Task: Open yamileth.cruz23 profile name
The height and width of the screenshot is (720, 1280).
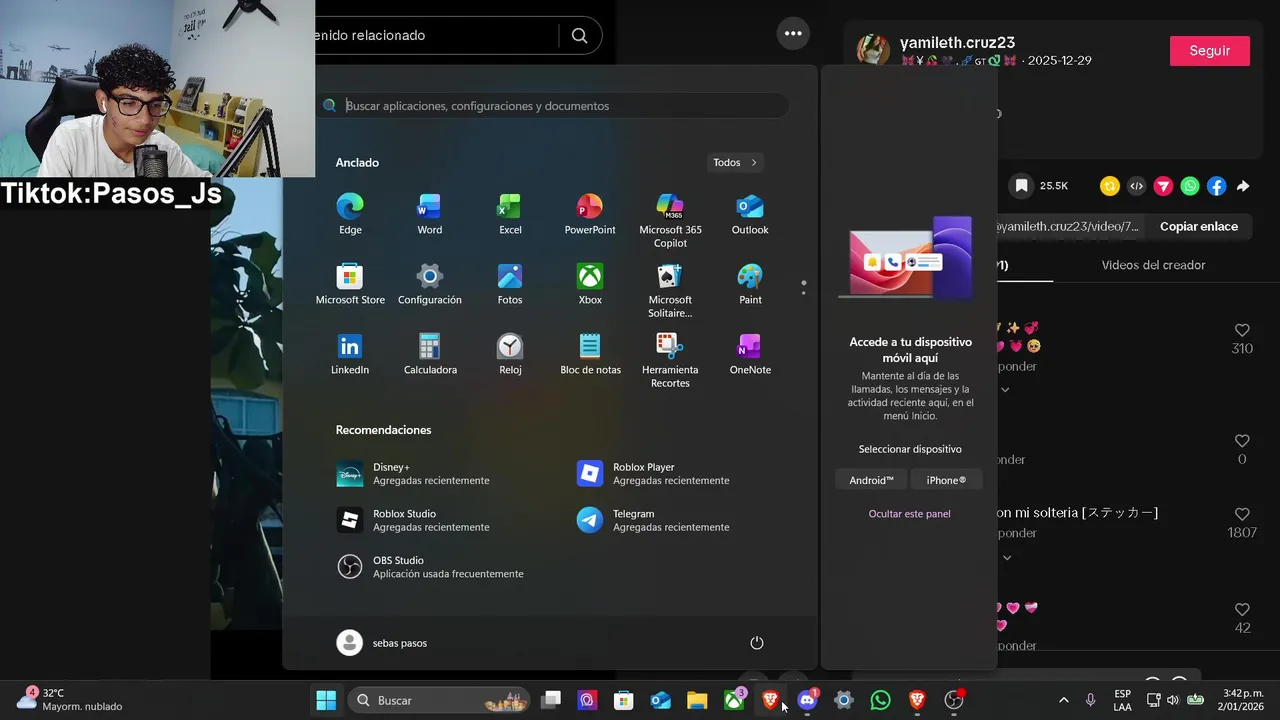Action: [957, 43]
